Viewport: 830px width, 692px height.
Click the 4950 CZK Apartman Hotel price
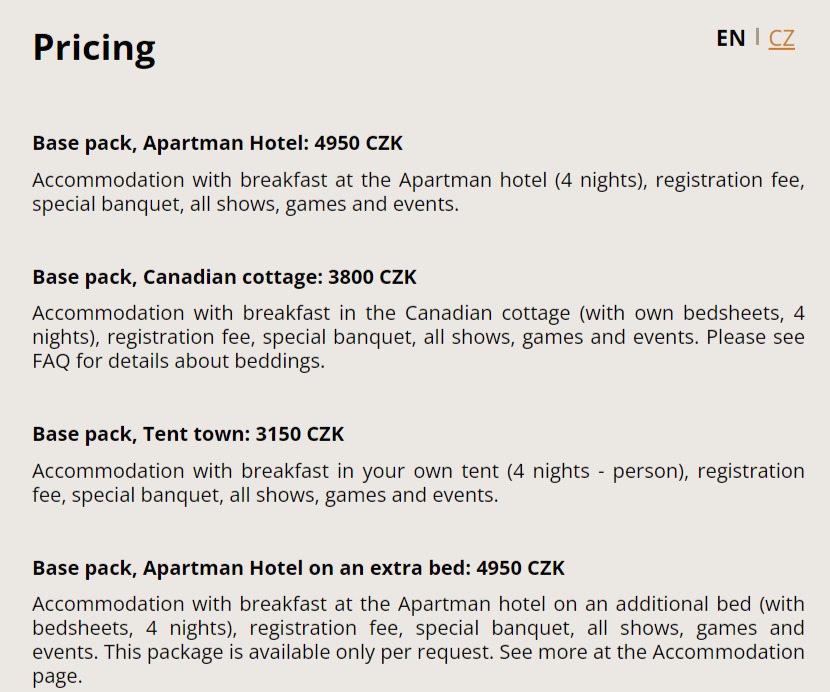point(358,143)
